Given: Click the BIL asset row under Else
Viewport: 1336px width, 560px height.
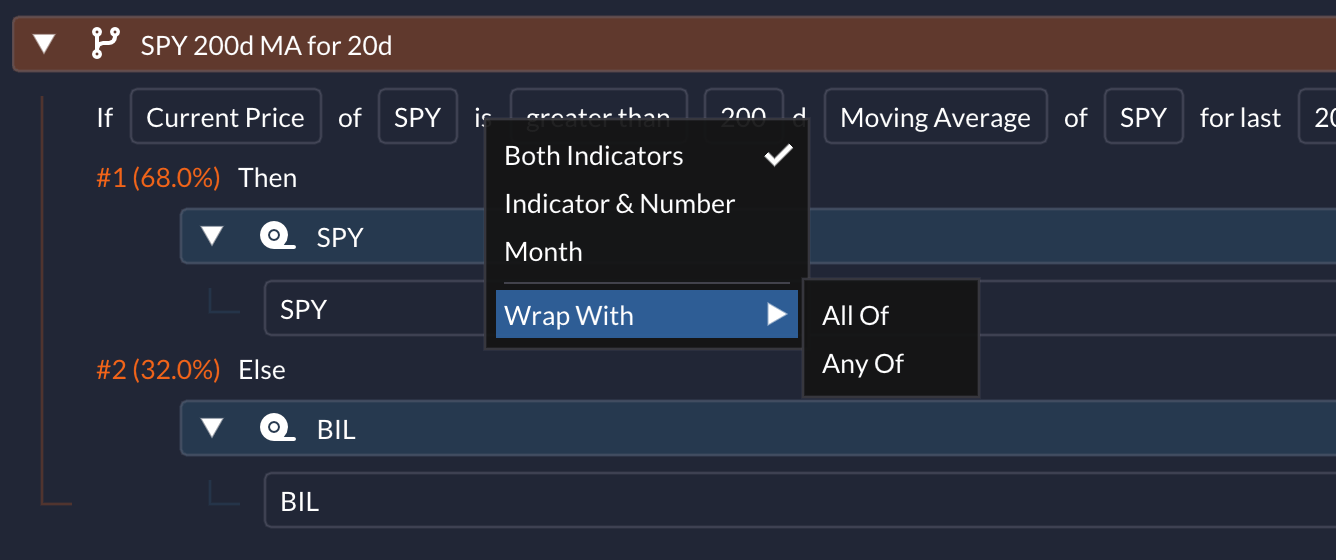Looking at the screenshot, I should (800, 500).
